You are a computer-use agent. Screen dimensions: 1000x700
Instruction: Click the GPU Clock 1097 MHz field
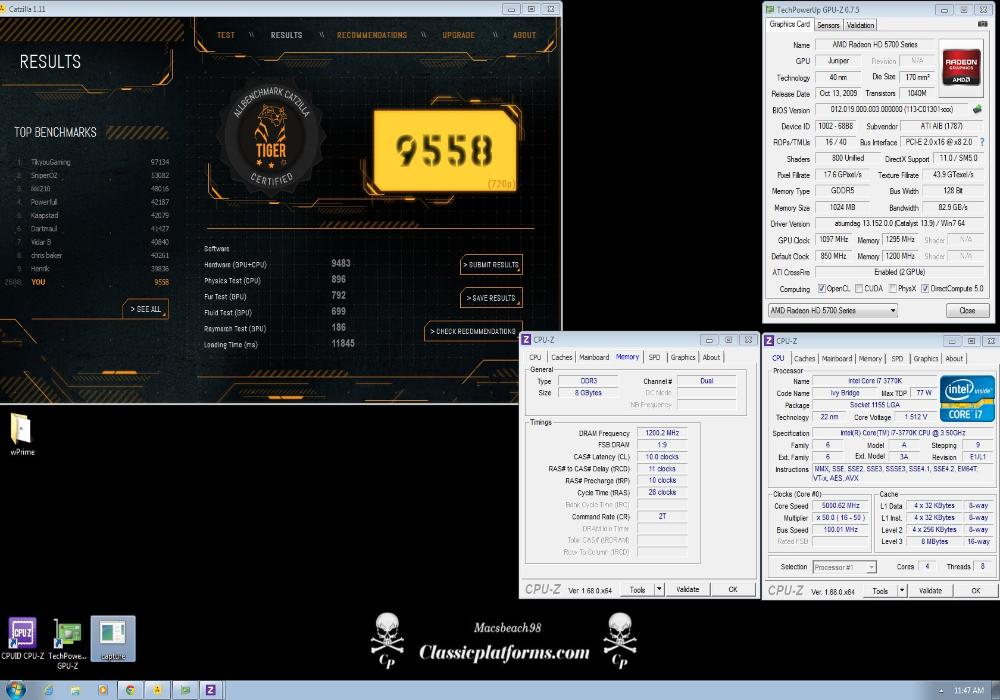pos(834,240)
